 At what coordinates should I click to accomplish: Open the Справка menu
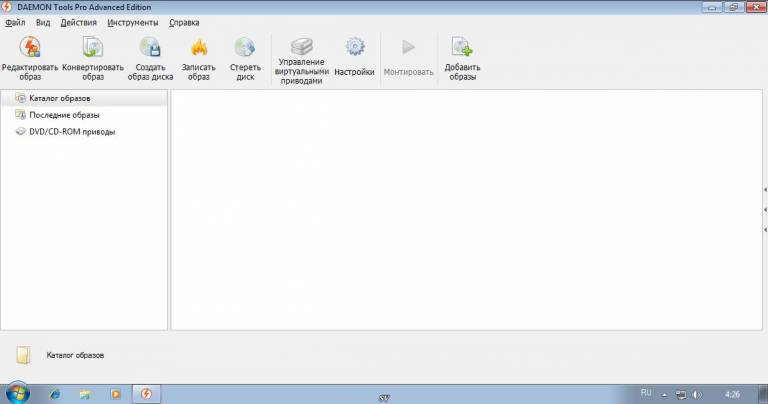[x=184, y=23]
